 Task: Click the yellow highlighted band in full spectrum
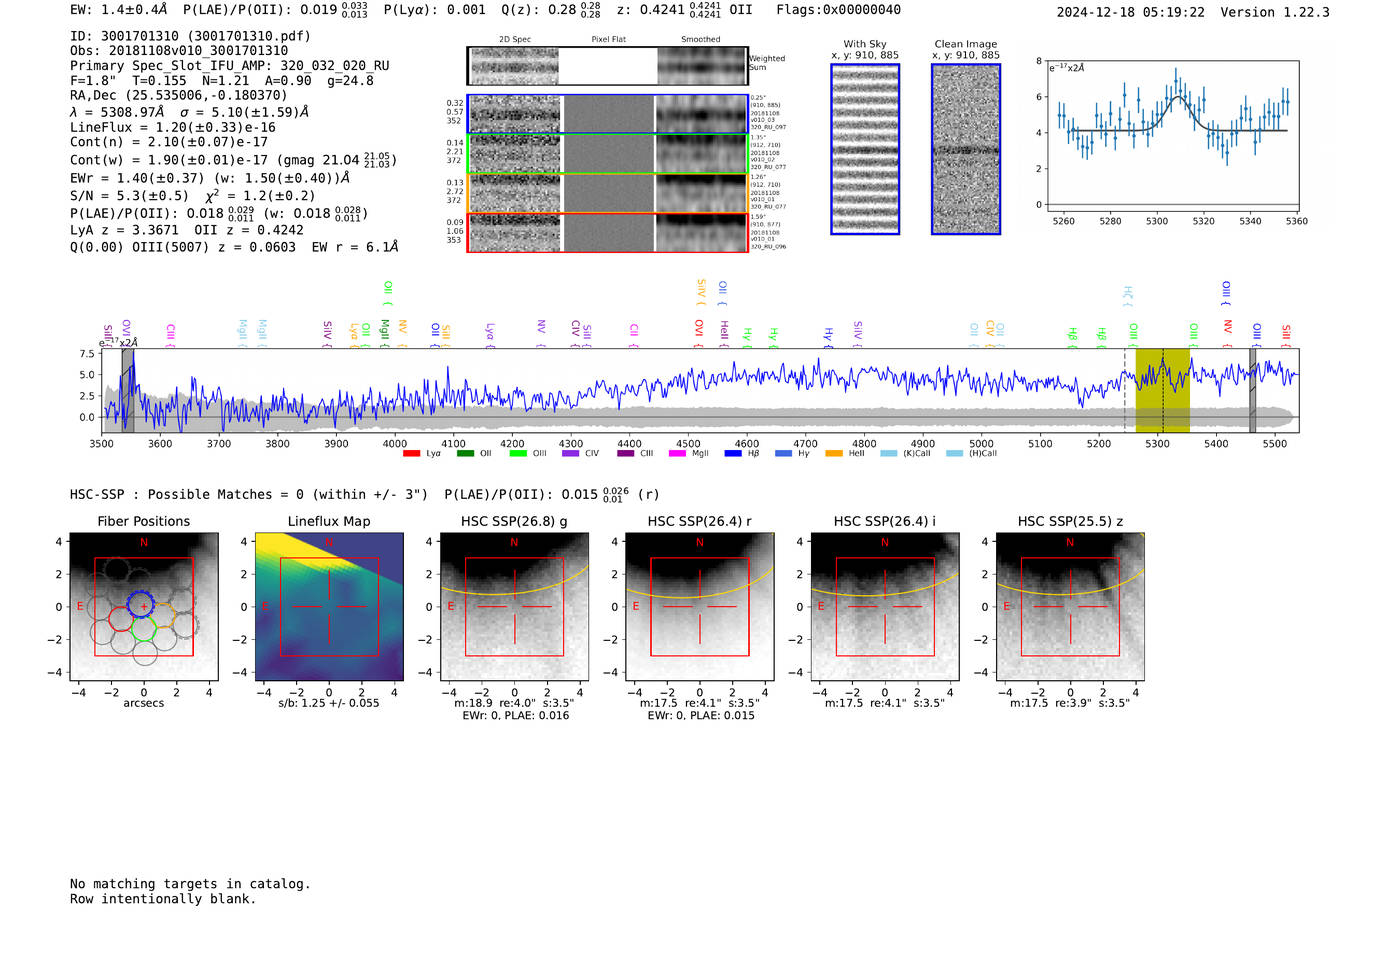point(1162,390)
